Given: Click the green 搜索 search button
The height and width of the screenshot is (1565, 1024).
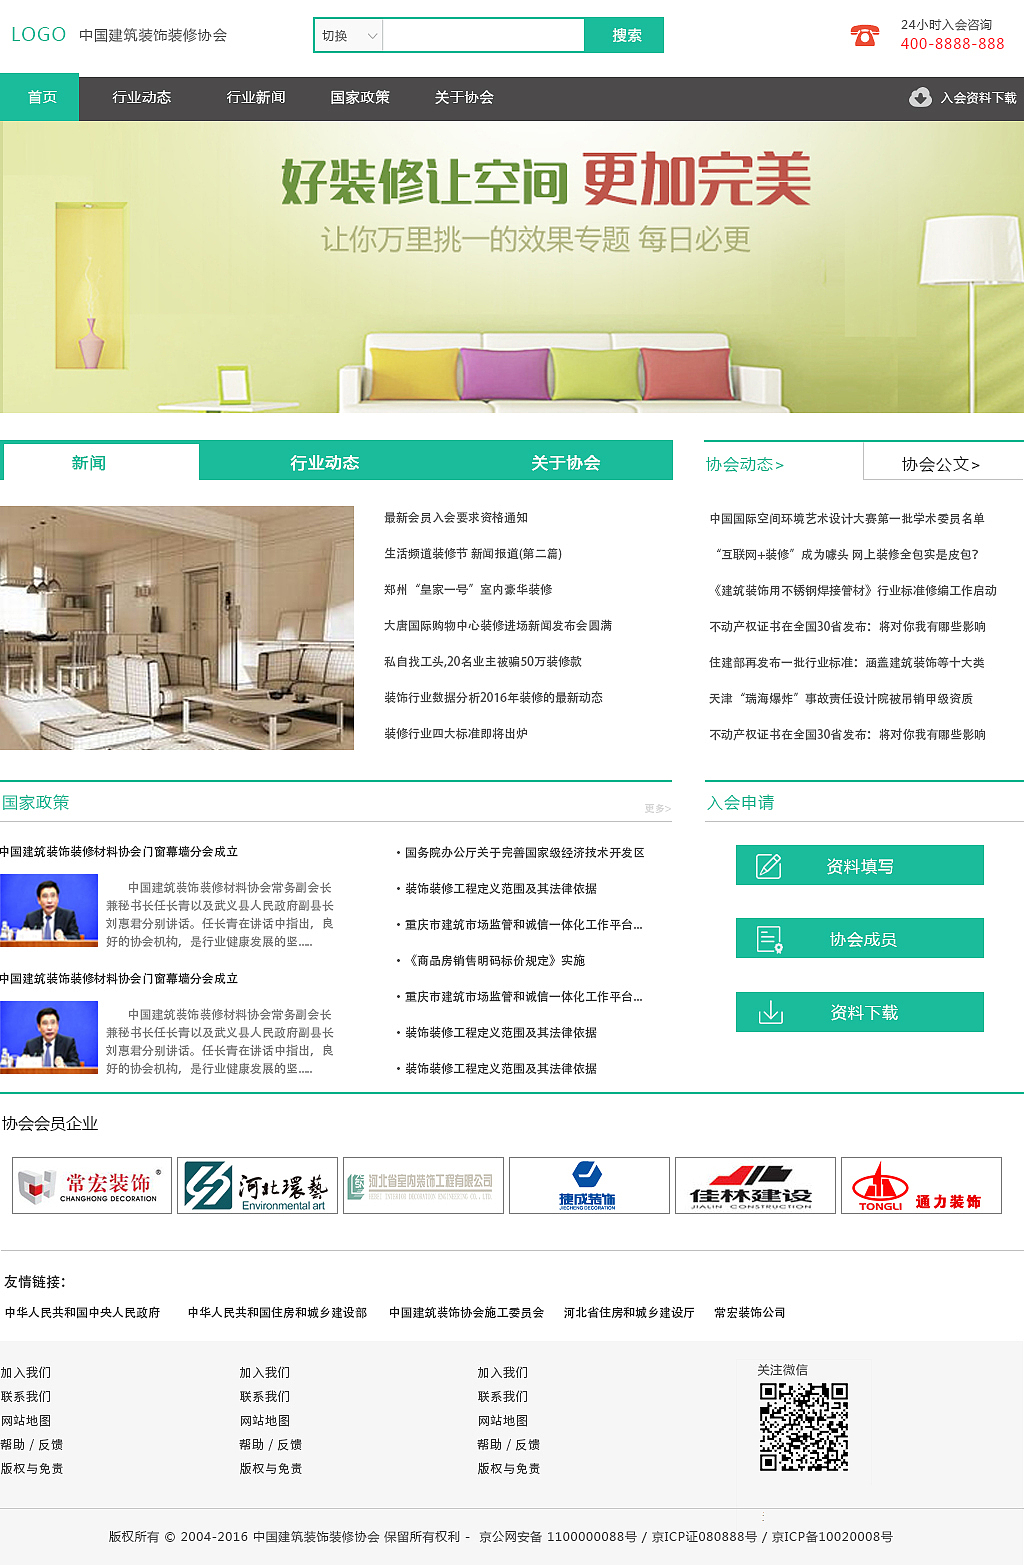Looking at the screenshot, I should (x=625, y=35).
